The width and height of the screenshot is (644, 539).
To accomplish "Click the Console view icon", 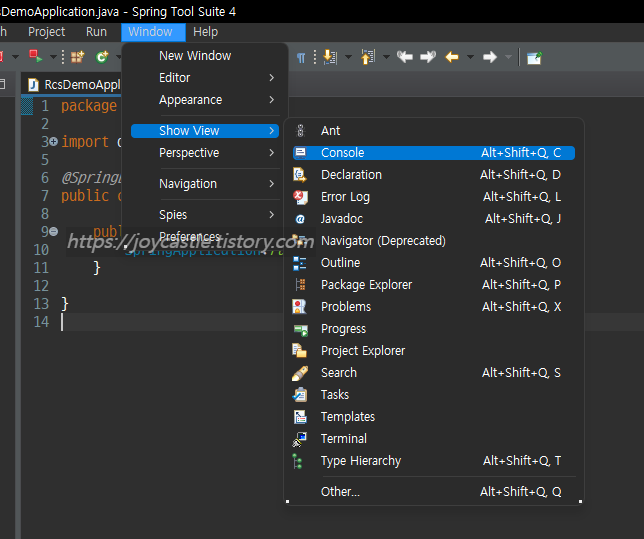I will [x=301, y=153].
